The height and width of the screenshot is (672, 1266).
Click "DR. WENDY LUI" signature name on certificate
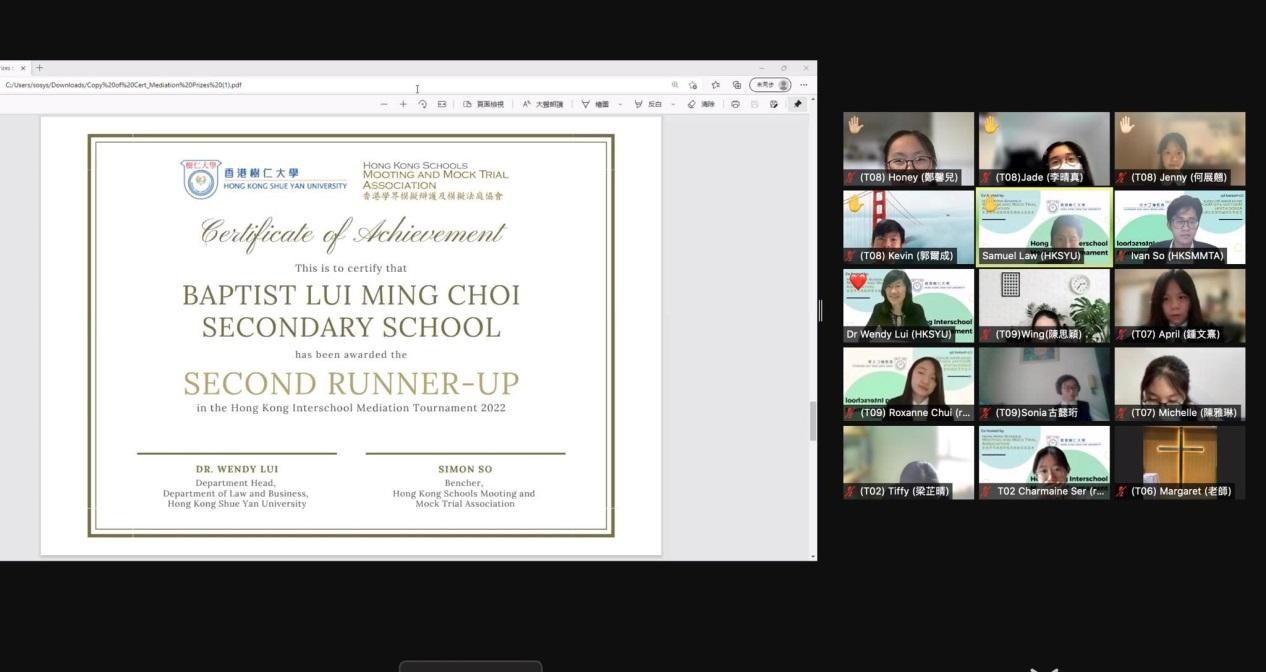(237, 469)
